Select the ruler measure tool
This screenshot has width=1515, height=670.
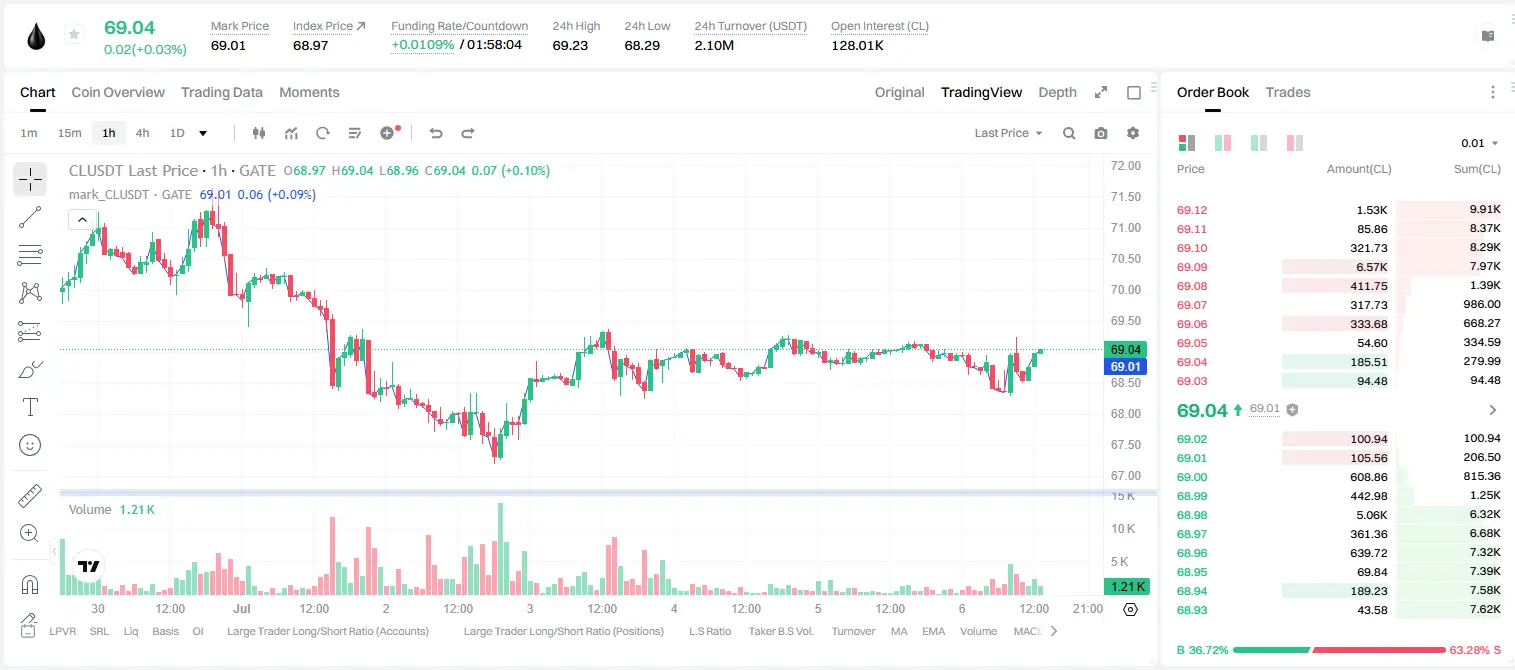pos(30,496)
